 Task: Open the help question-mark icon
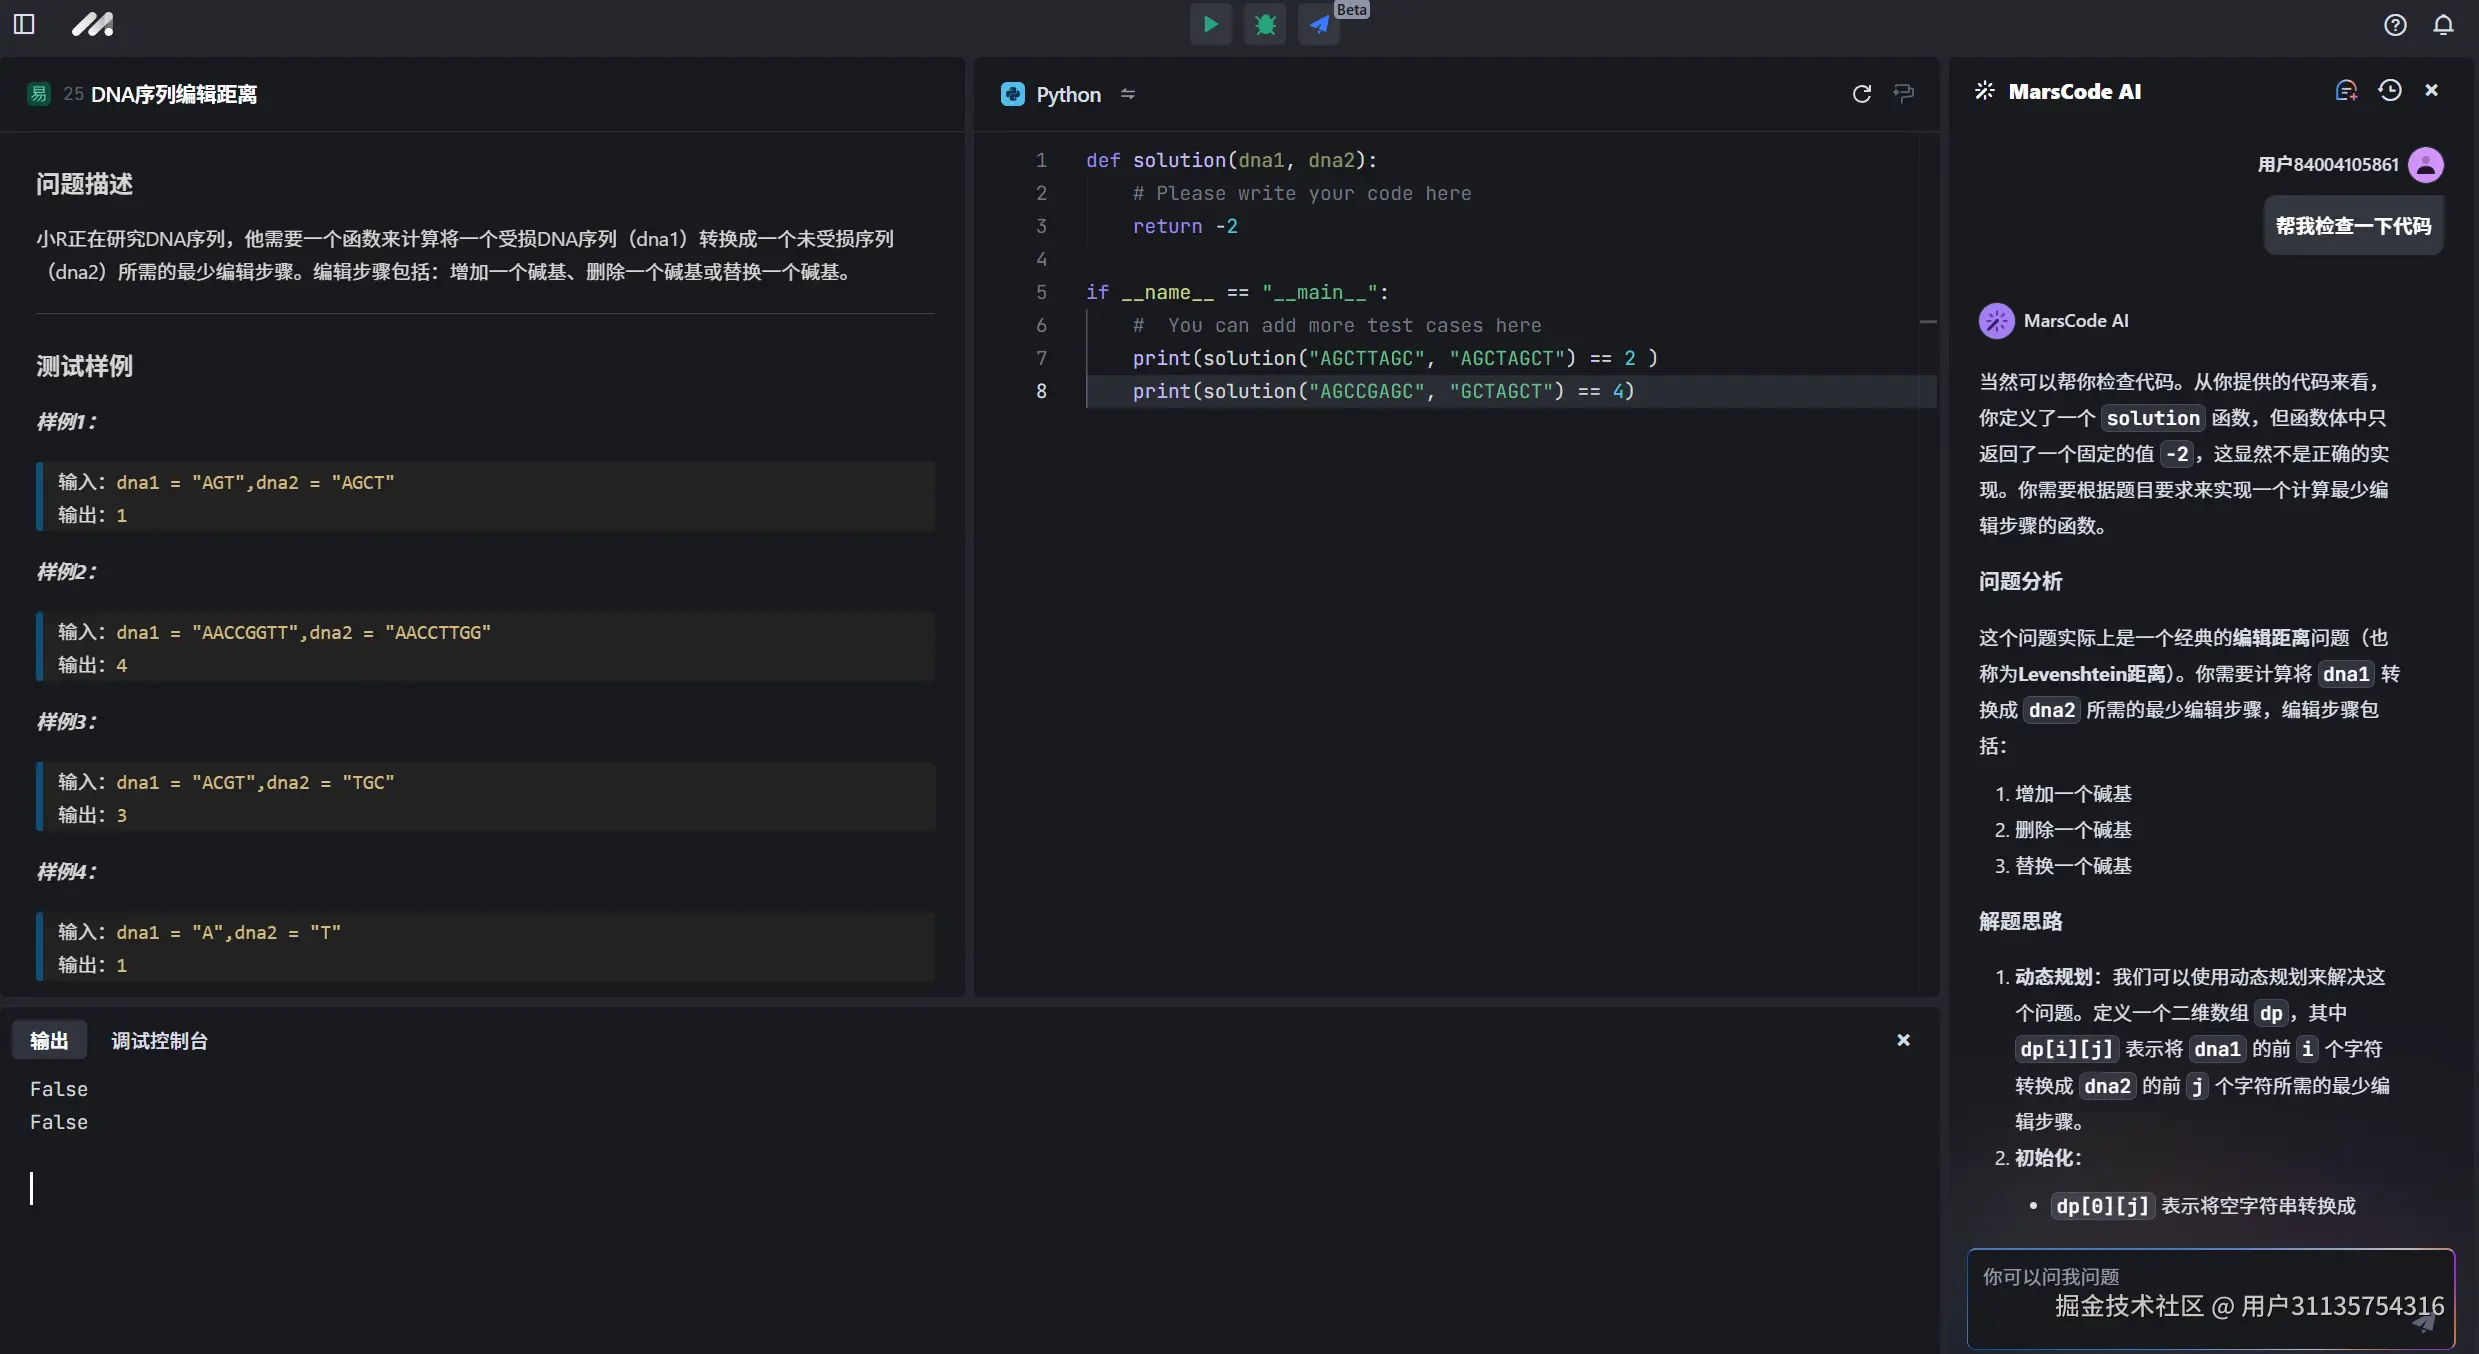point(2395,25)
